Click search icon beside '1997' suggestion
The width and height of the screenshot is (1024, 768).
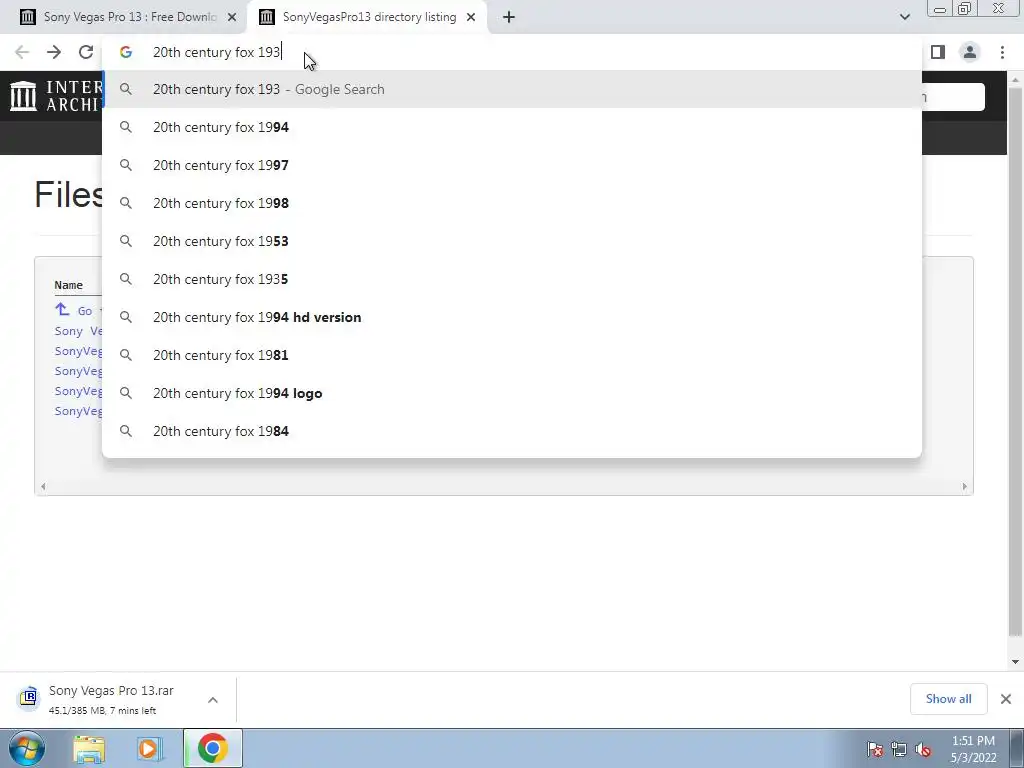tap(126, 165)
